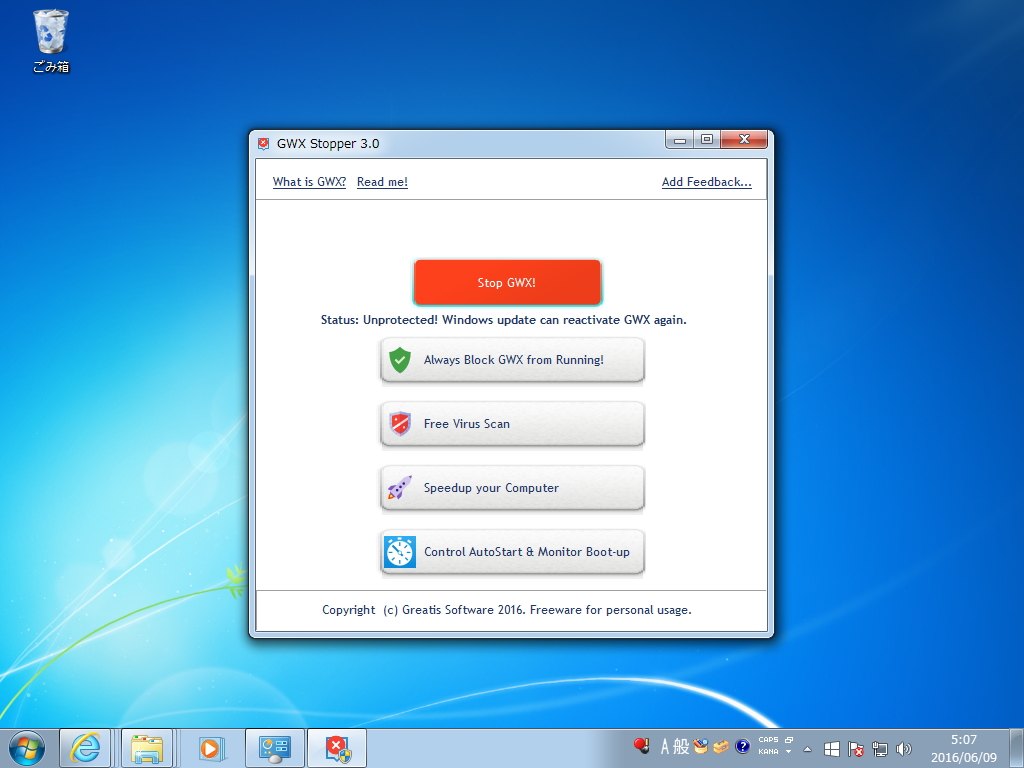
Task: Open the What is GWX? link
Action: [x=309, y=182]
